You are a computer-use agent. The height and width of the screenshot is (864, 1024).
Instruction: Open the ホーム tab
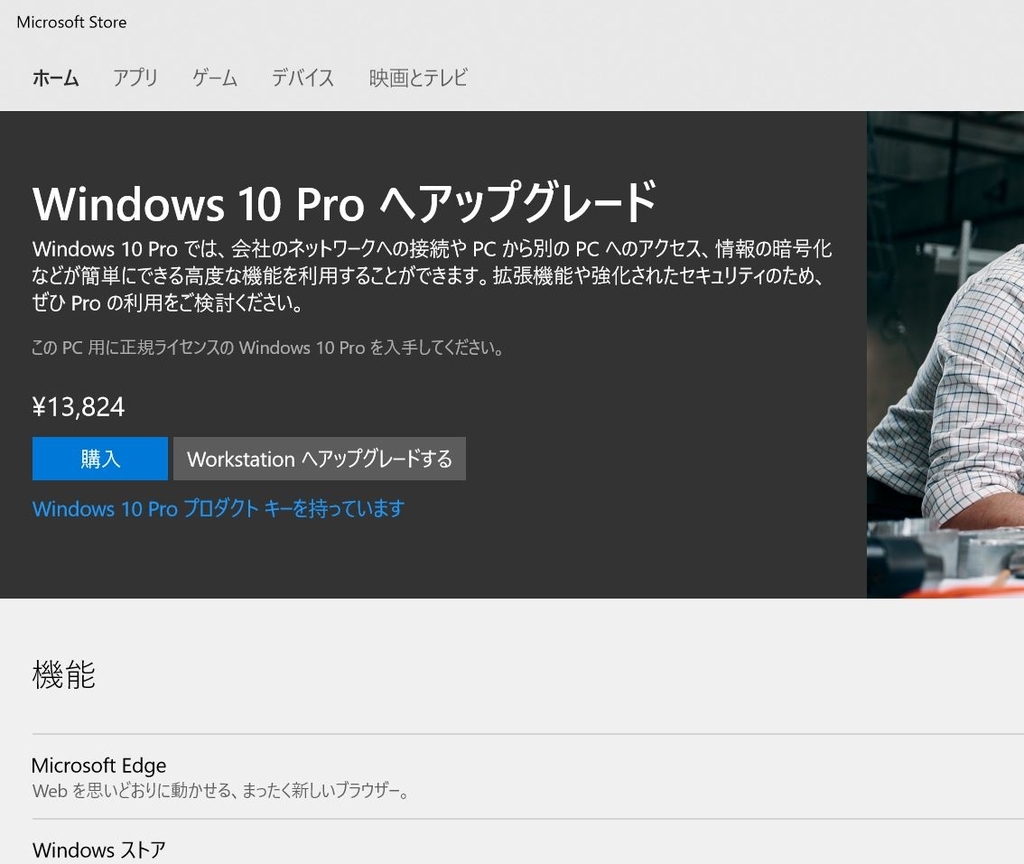click(56, 78)
